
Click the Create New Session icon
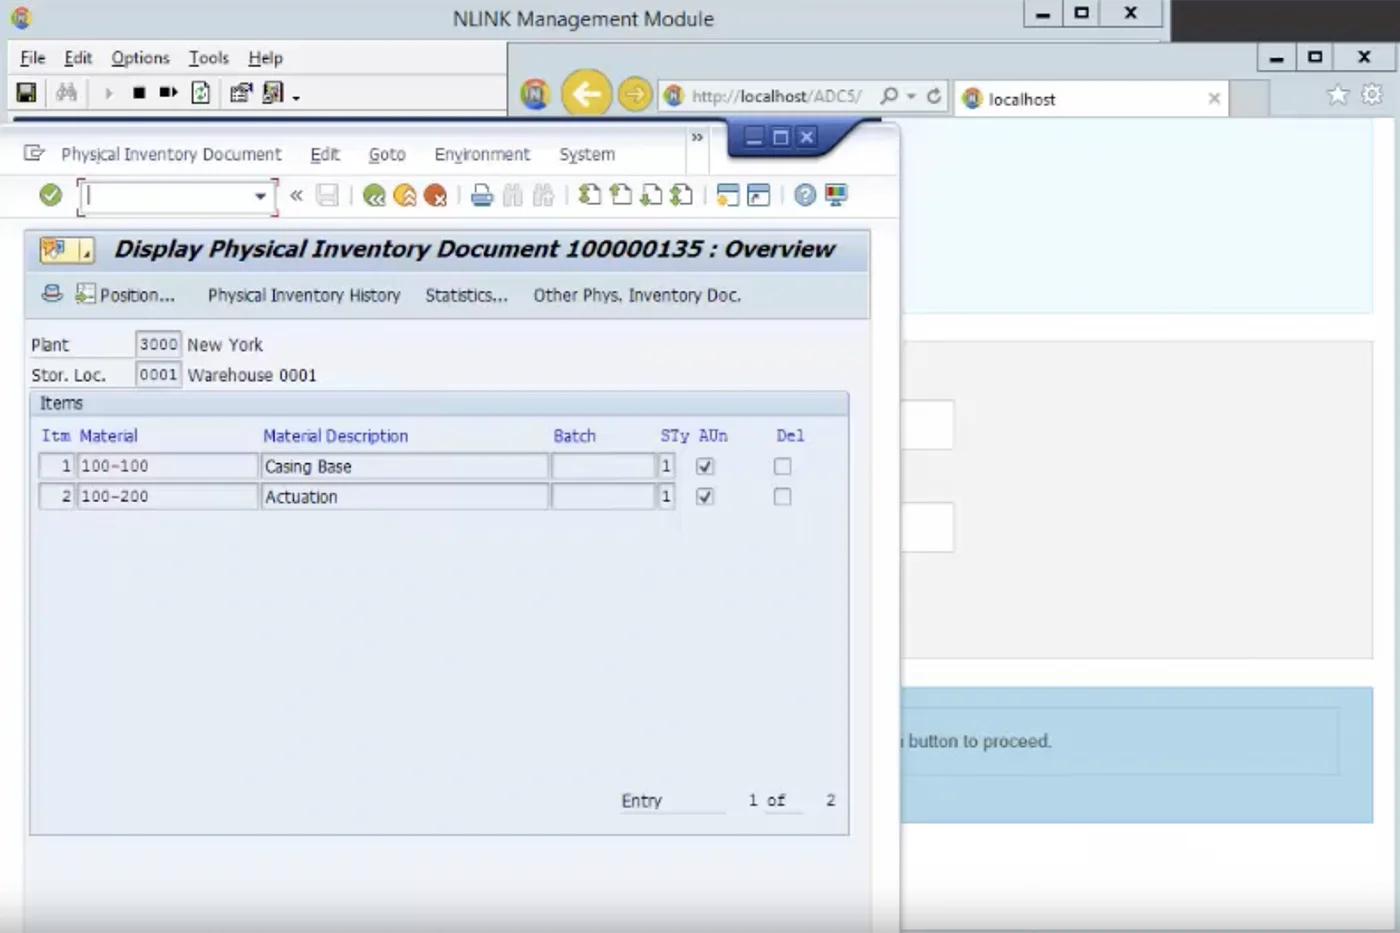click(728, 195)
